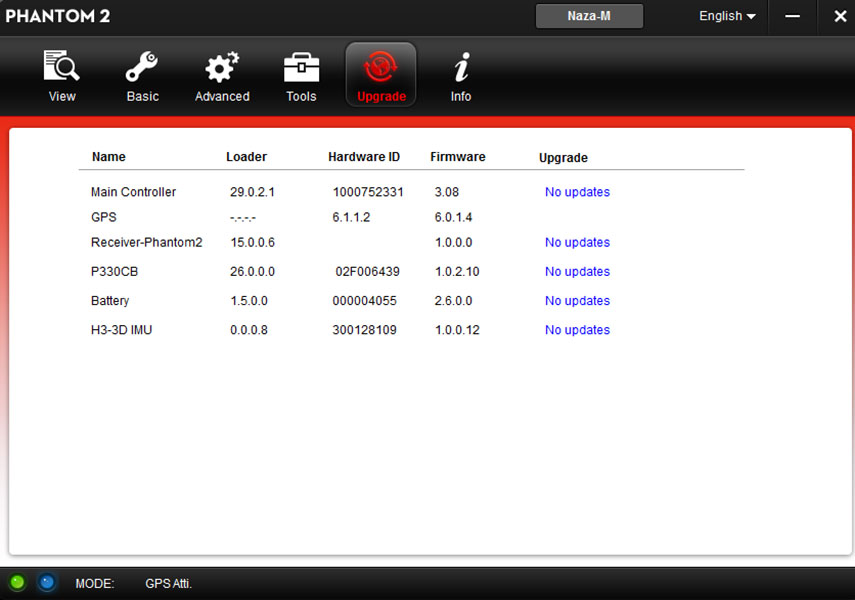The width and height of the screenshot is (855, 600).
Task: Click Receiver loader value 15.0.0.6
Action: click(252, 242)
